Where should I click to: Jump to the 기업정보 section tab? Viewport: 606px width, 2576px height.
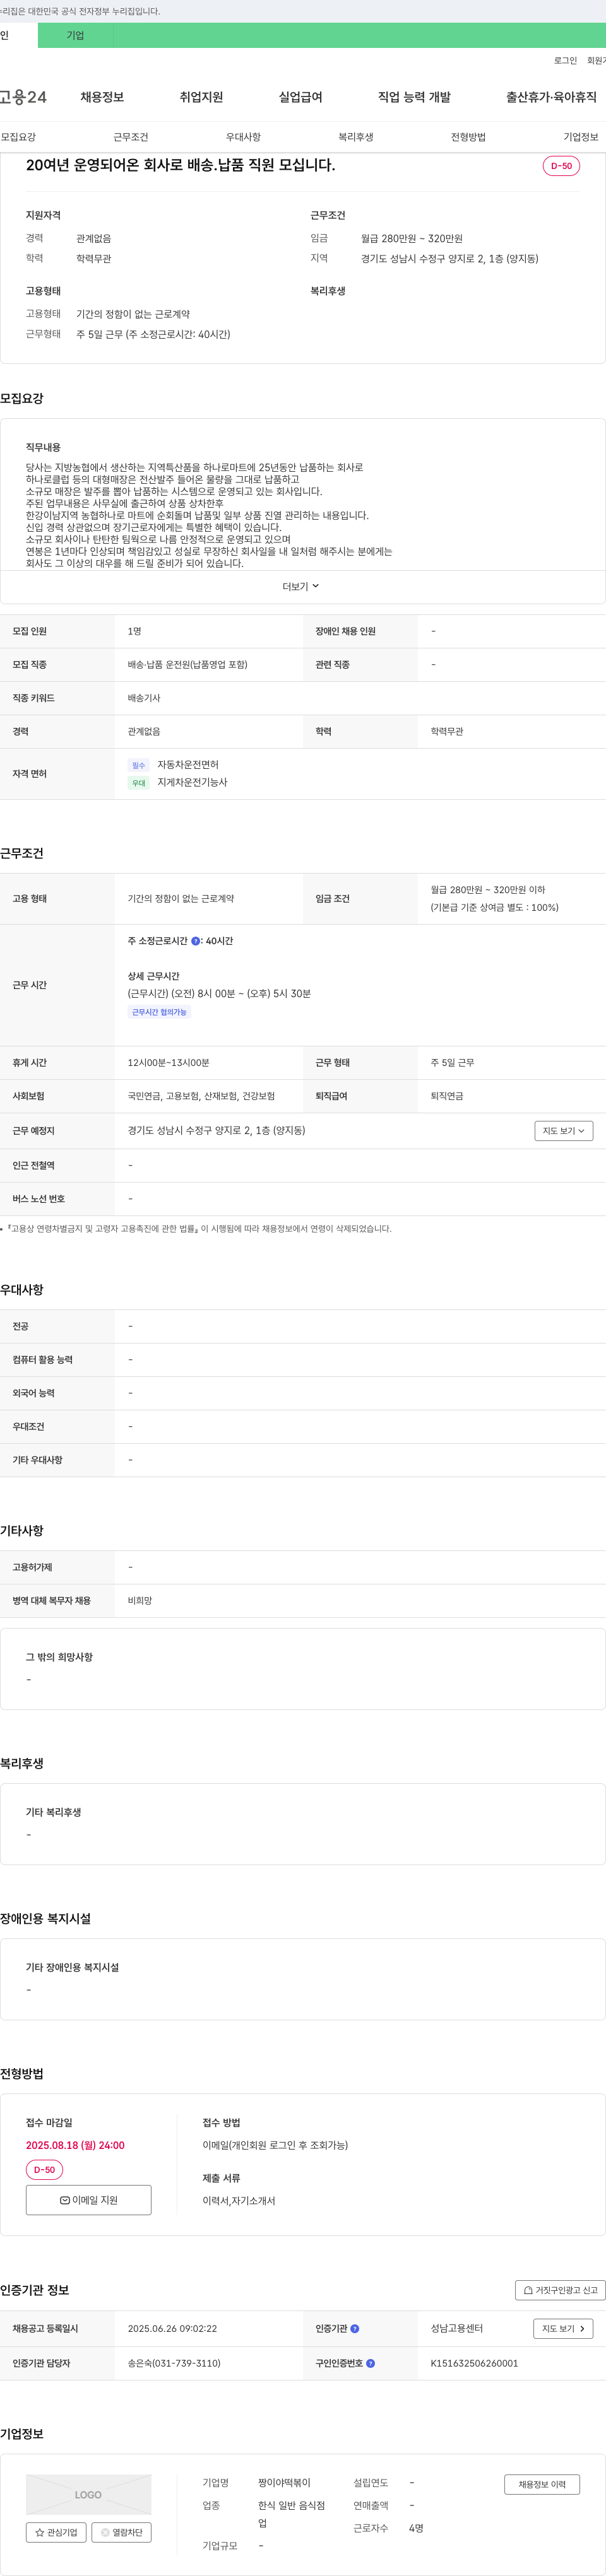tap(581, 137)
